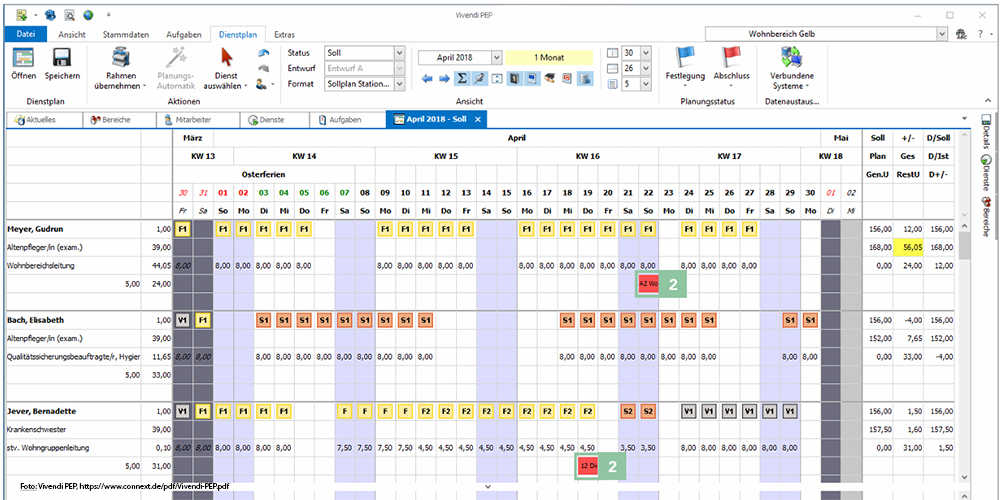The height and width of the screenshot is (500, 1000).
Task: Click the globe quick access icon
Action: tap(88, 14)
